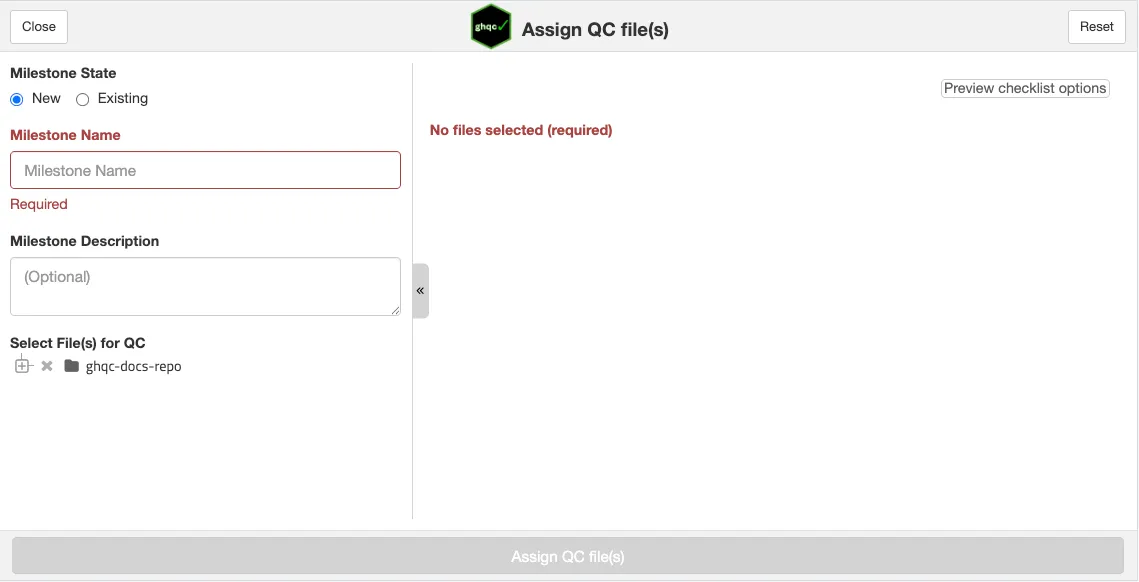Click the X icon beside ghqc-docs-repo folder
This screenshot has width=1139, height=582.
coord(47,366)
